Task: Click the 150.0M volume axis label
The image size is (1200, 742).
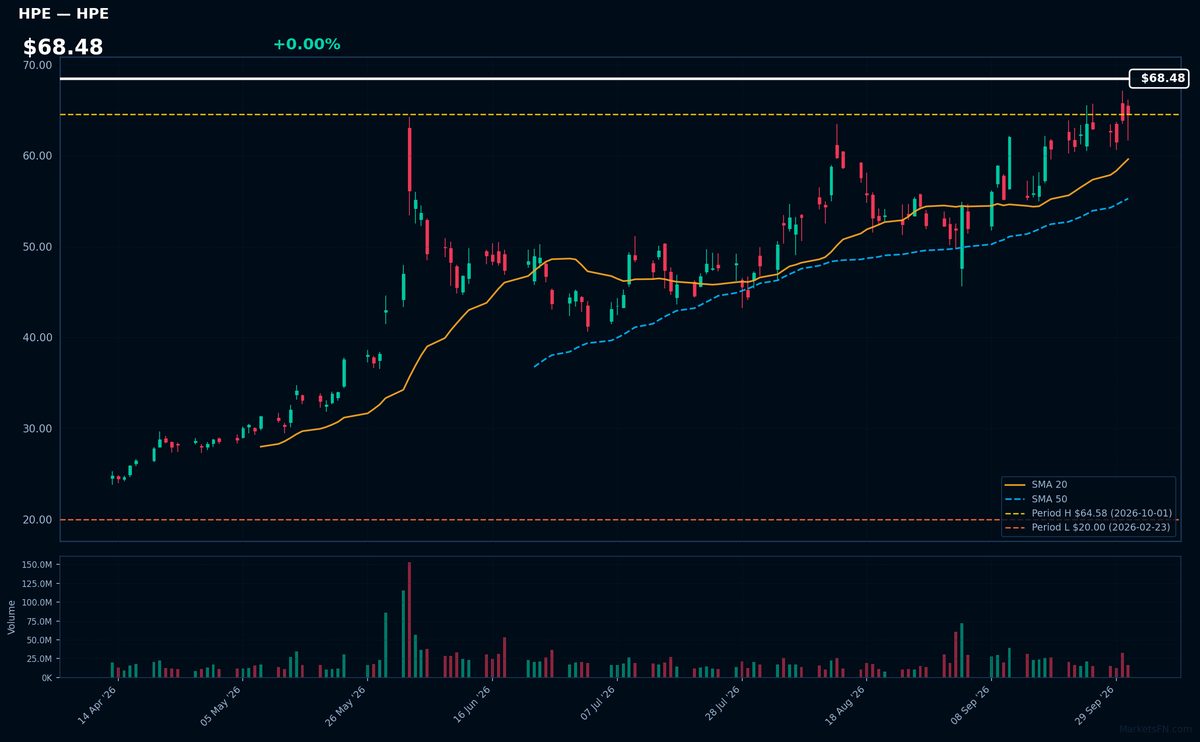Action: (37, 565)
